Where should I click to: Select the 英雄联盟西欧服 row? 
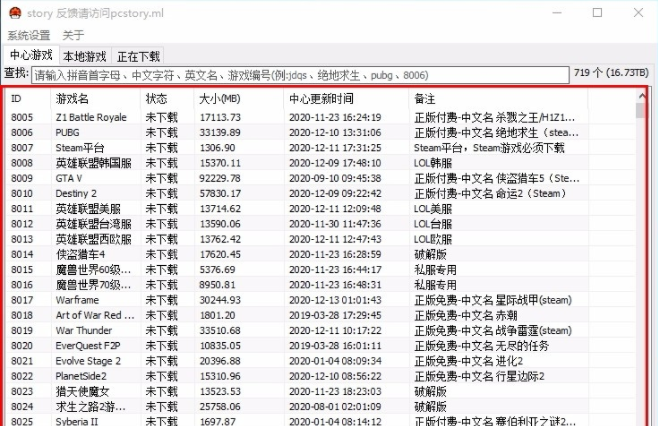coord(321,239)
